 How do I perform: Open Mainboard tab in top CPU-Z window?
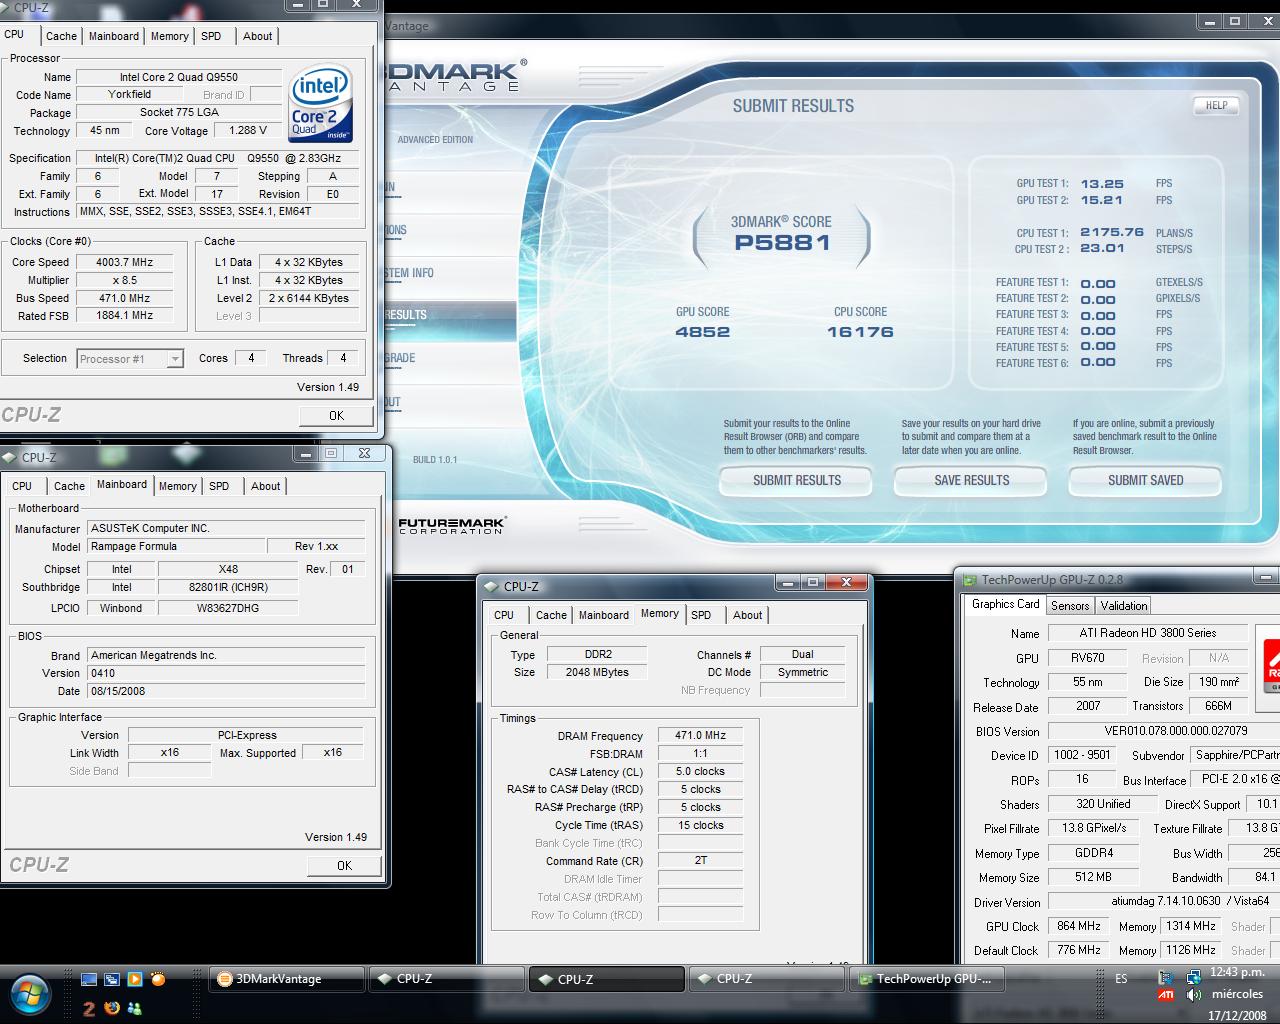click(114, 36)
